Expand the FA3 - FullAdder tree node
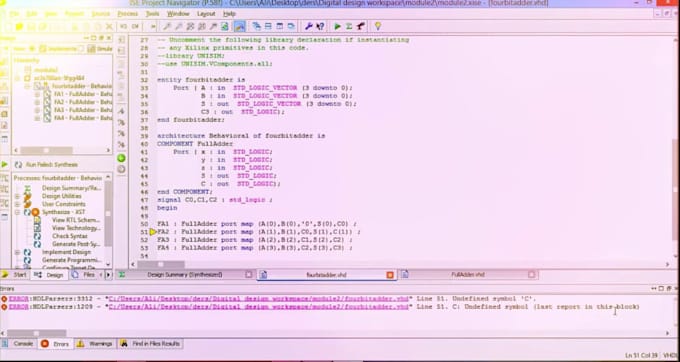This screenshot has width=680, height=362. [x=37, y=110]
